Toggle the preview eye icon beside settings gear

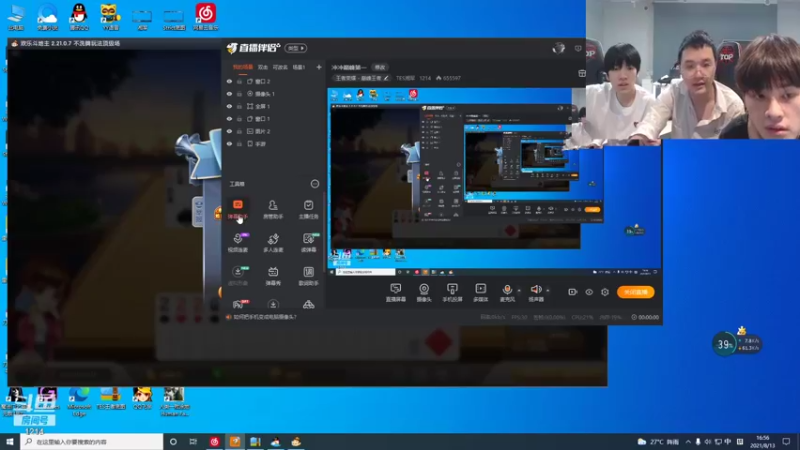[x=589, y=292]
